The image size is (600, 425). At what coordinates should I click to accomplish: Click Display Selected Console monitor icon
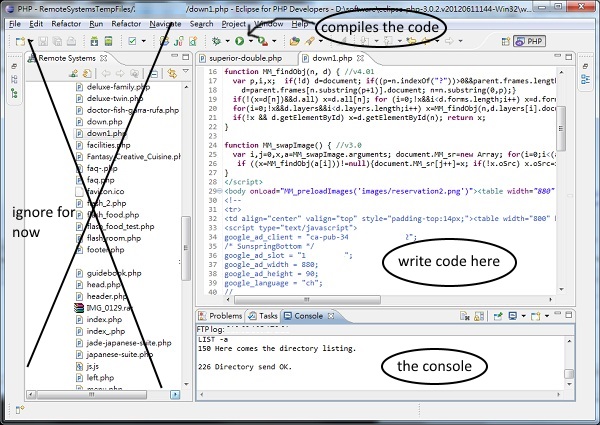(512, 316)
